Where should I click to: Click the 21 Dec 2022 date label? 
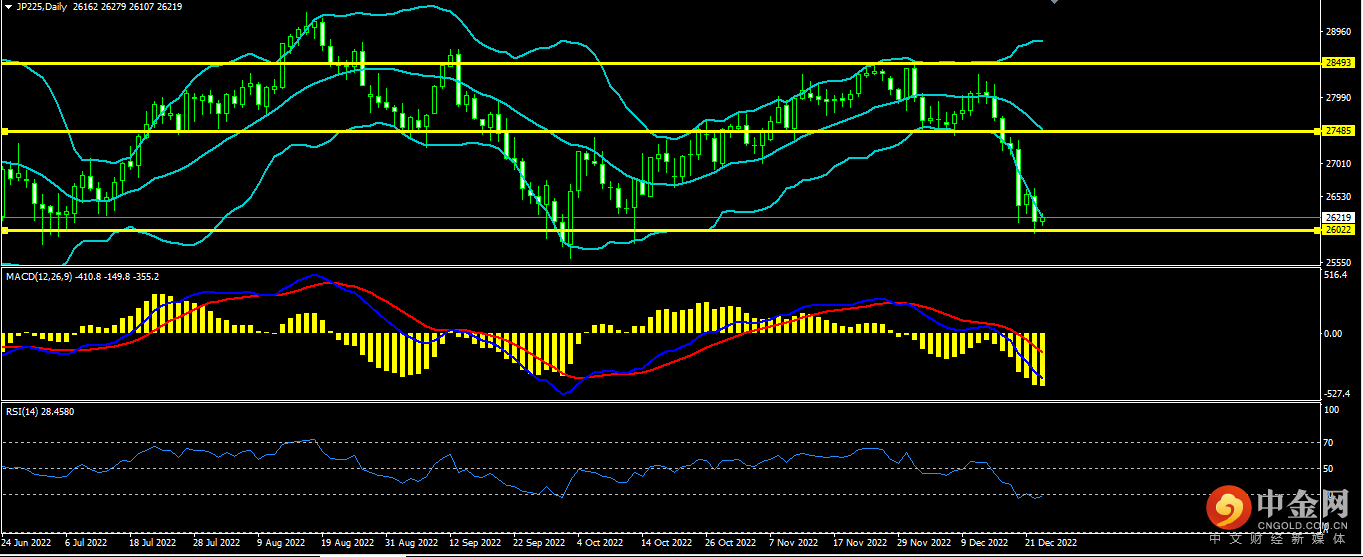click(x=1051, y=543)
